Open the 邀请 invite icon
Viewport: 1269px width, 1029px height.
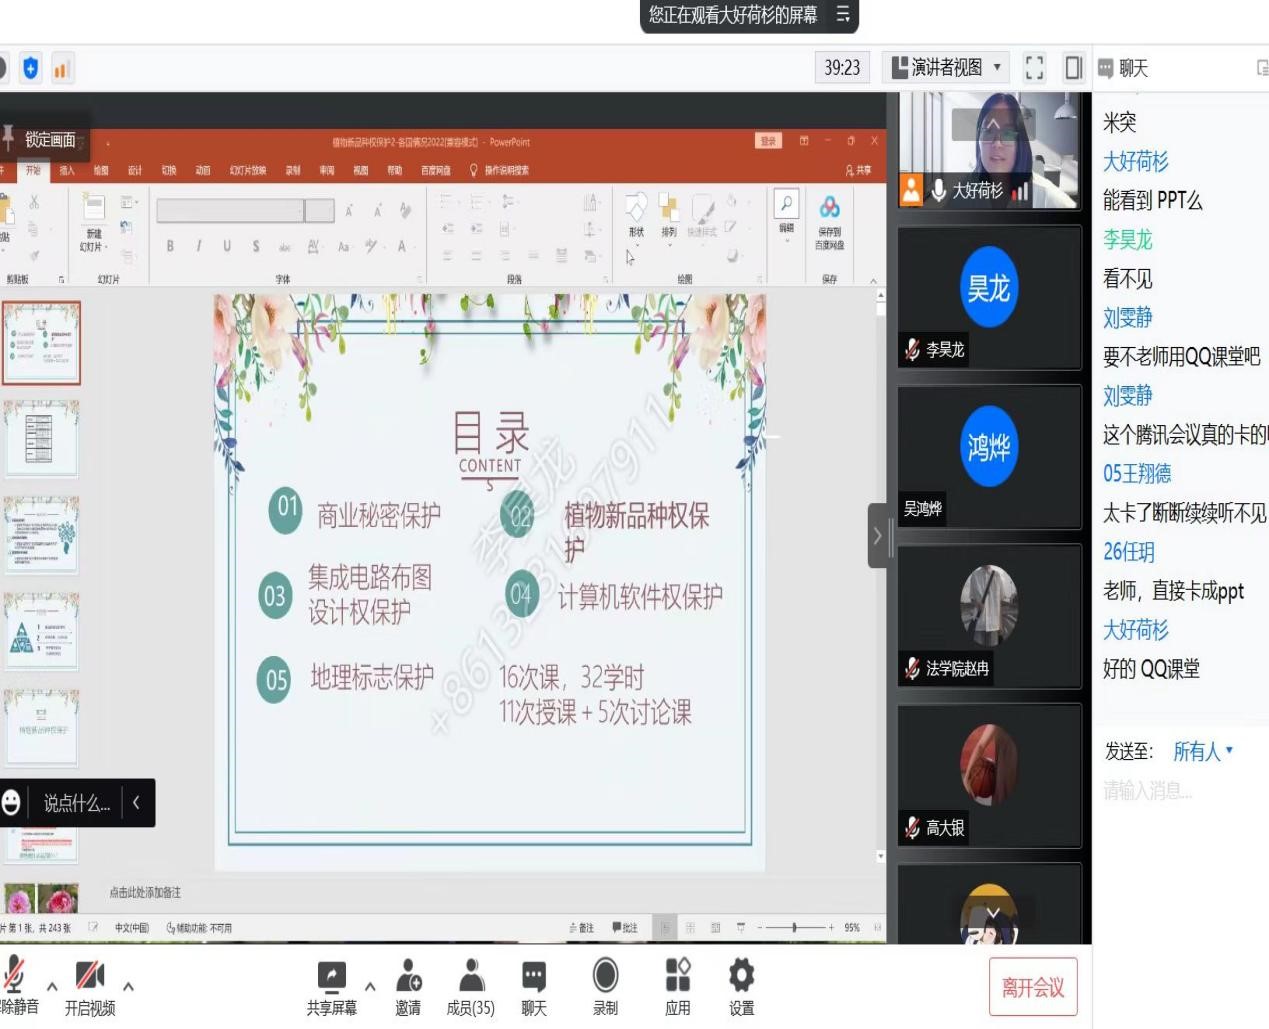[408, 977]
